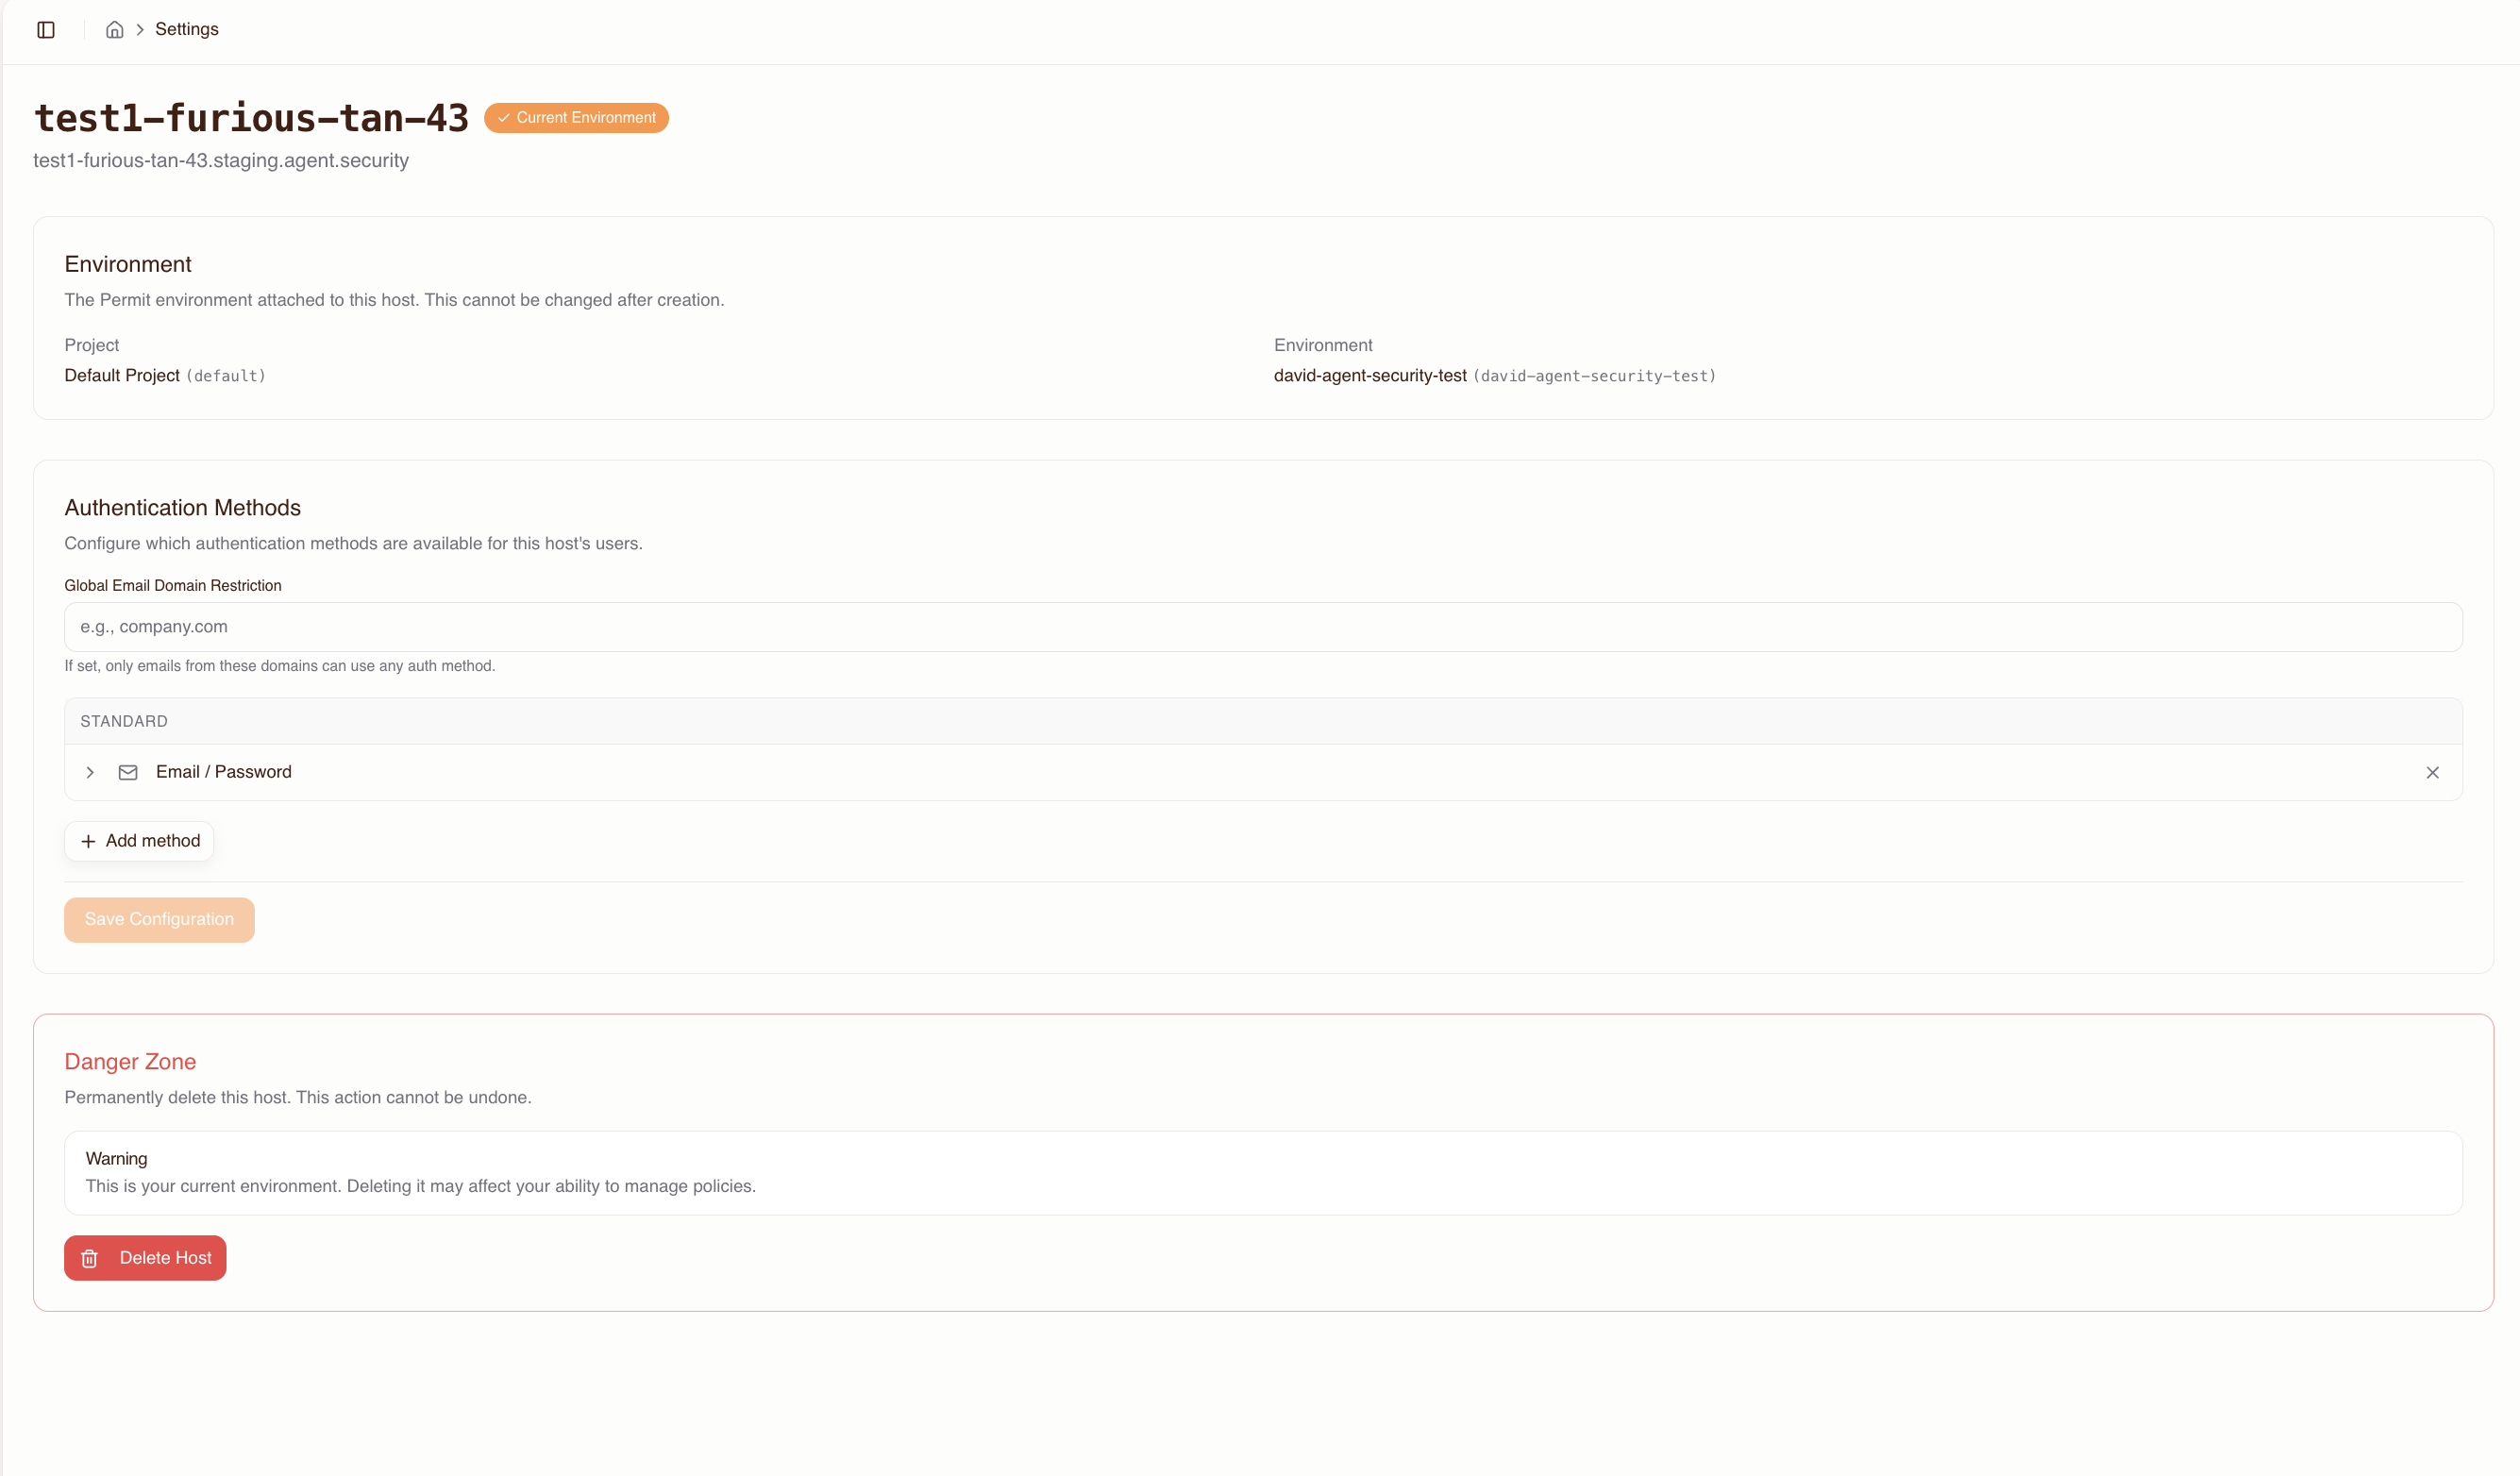
Task: Click the plus icon in the Add method button
Action: (88, 841)
